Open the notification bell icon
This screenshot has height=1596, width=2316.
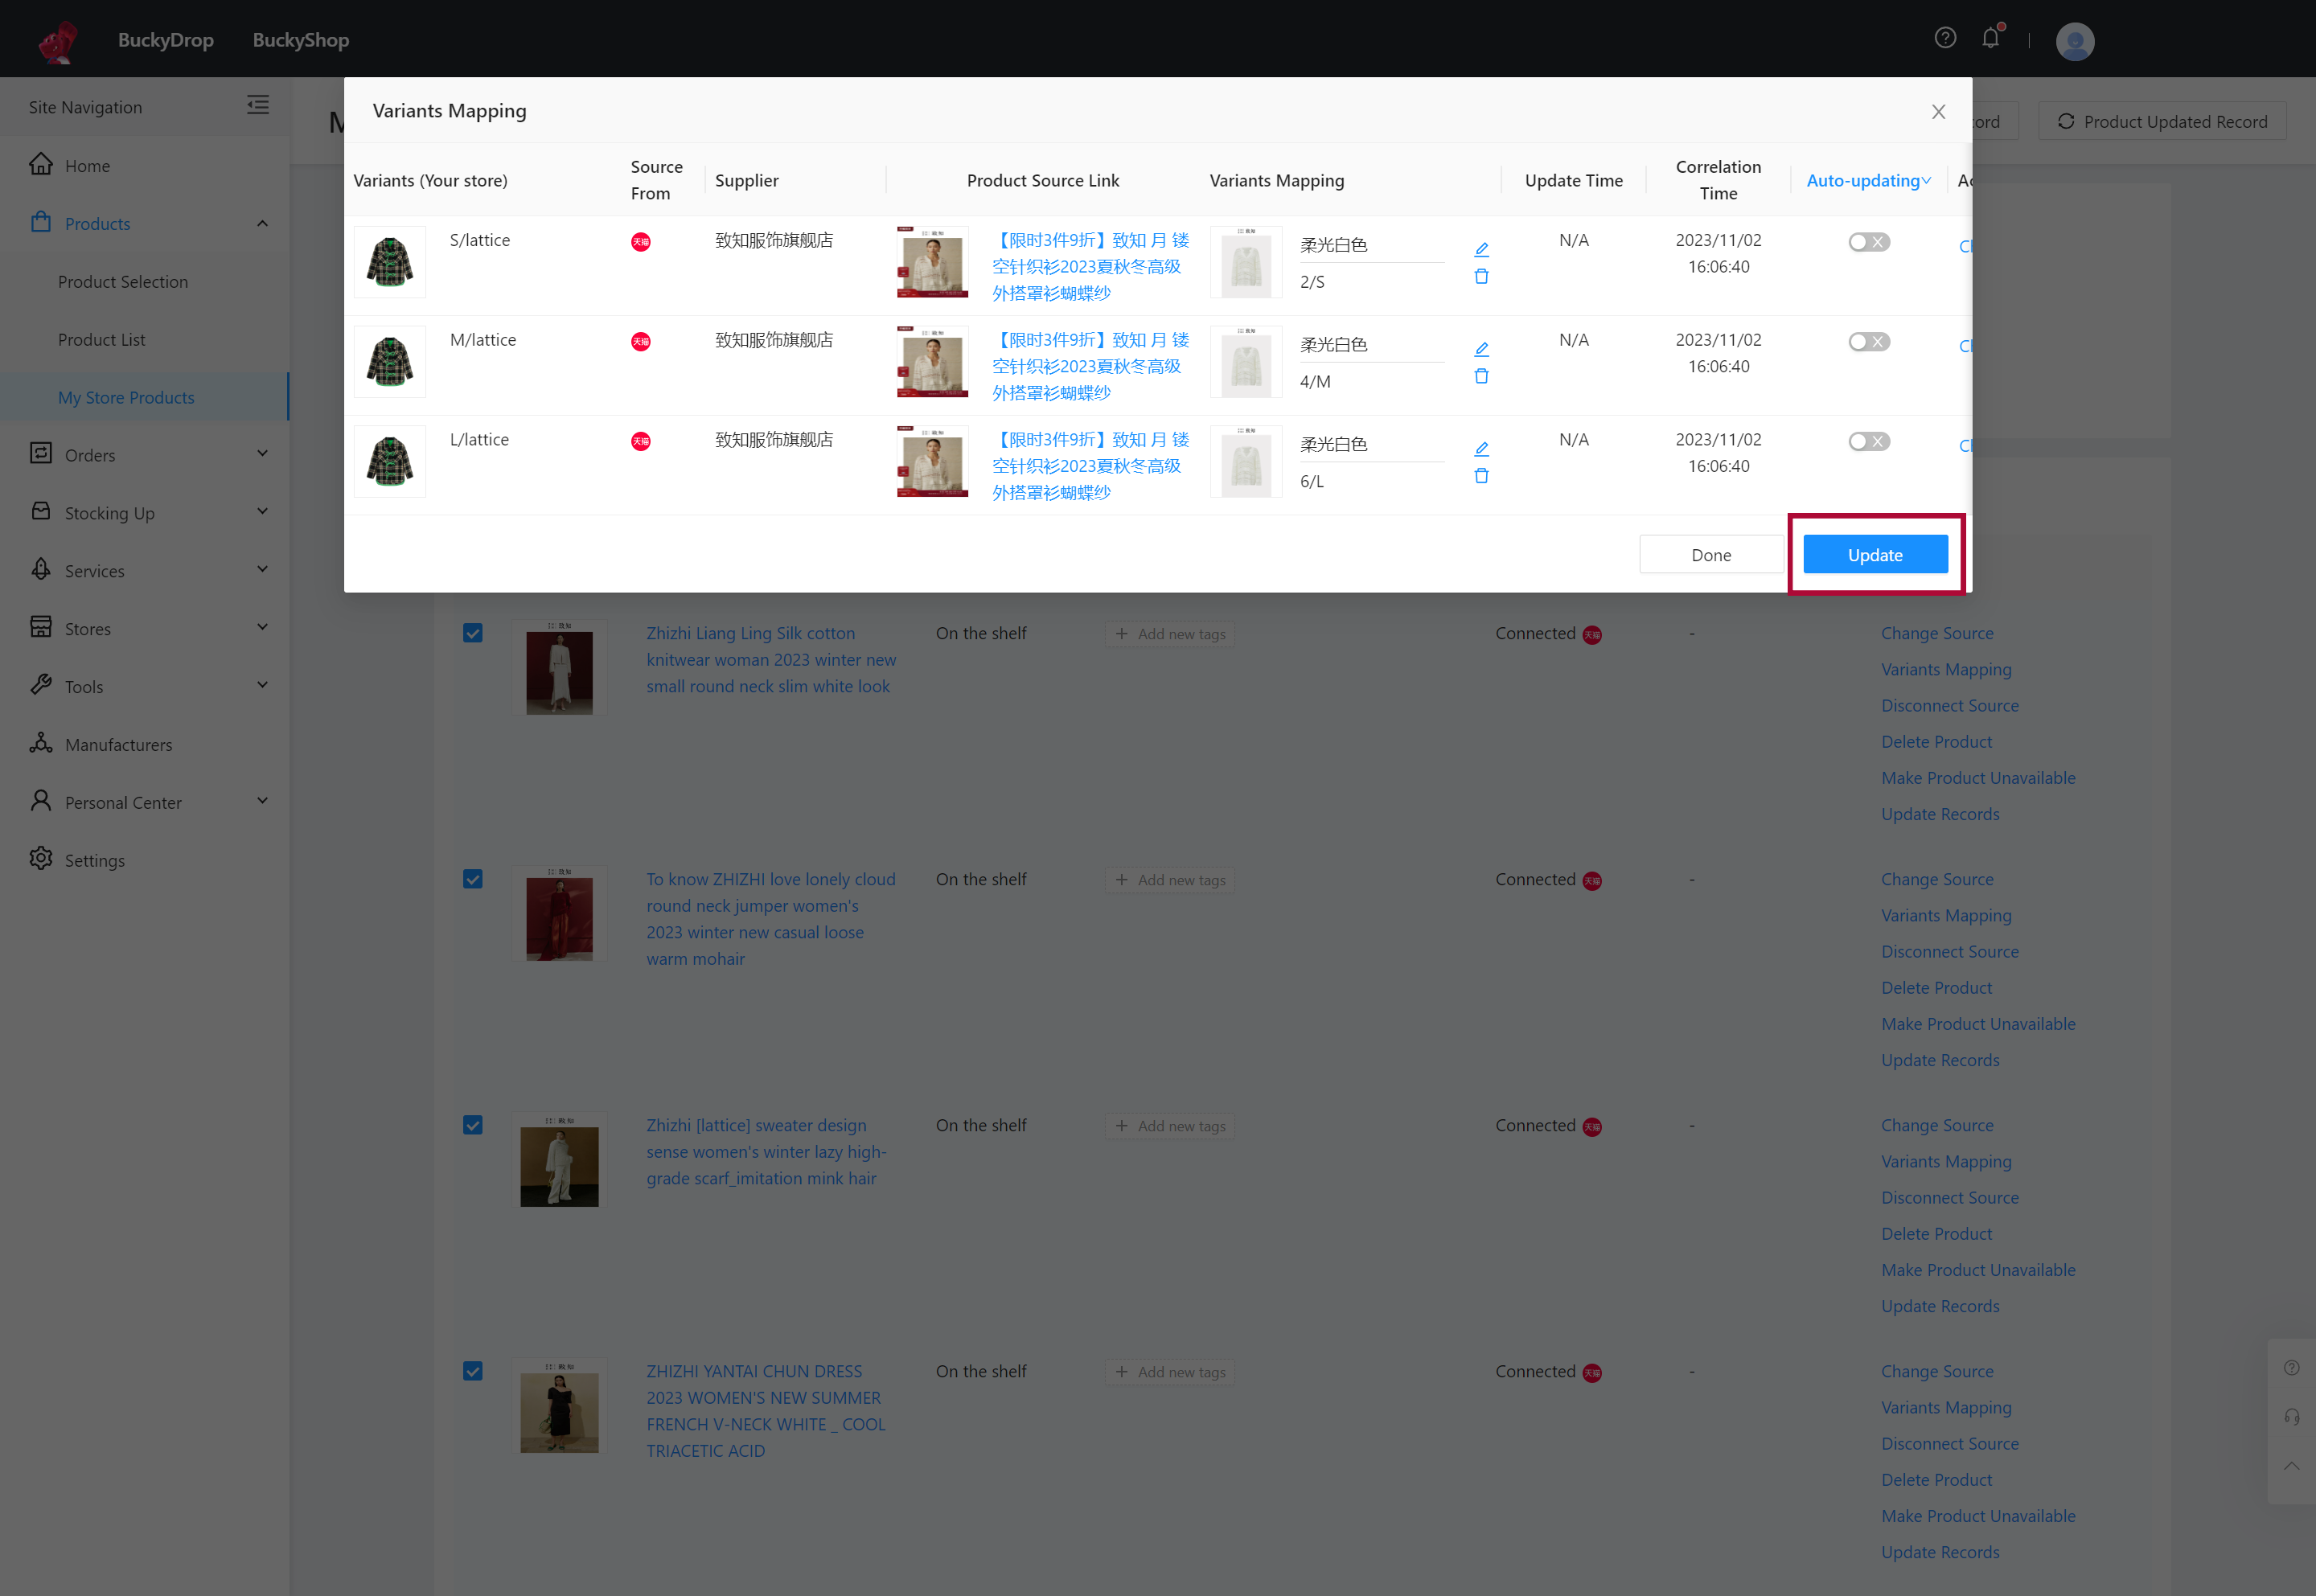pos(1990,38)
